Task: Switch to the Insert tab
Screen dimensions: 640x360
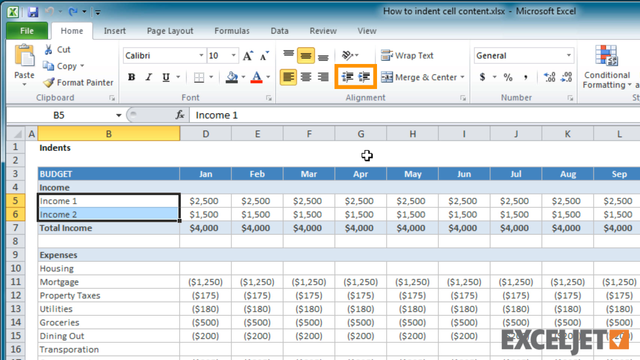Action: [x=115, y=31]
